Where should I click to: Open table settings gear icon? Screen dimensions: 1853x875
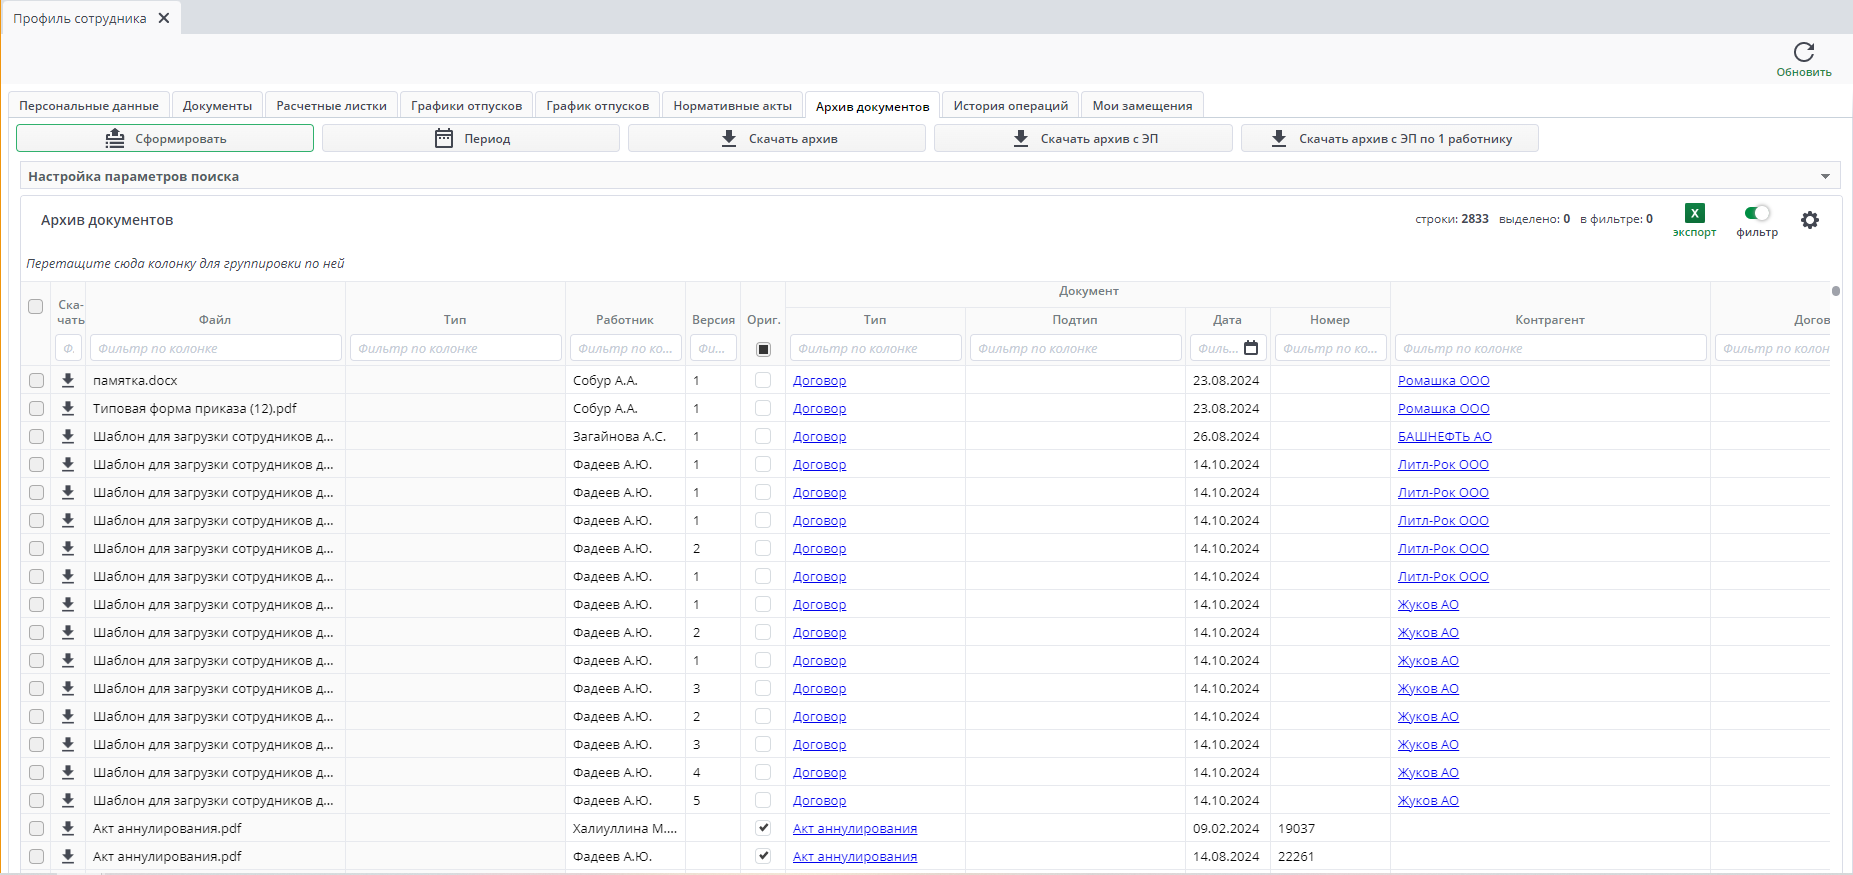[x=1809, y=220]
